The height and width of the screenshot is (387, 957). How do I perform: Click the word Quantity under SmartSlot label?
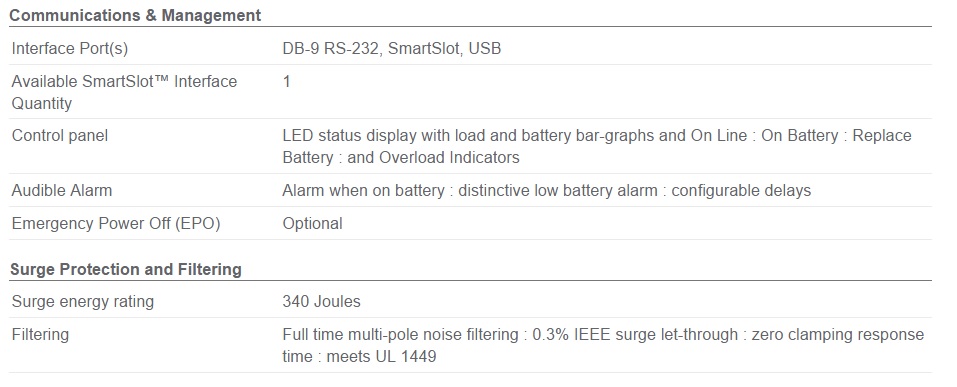[x=42, y=104]
